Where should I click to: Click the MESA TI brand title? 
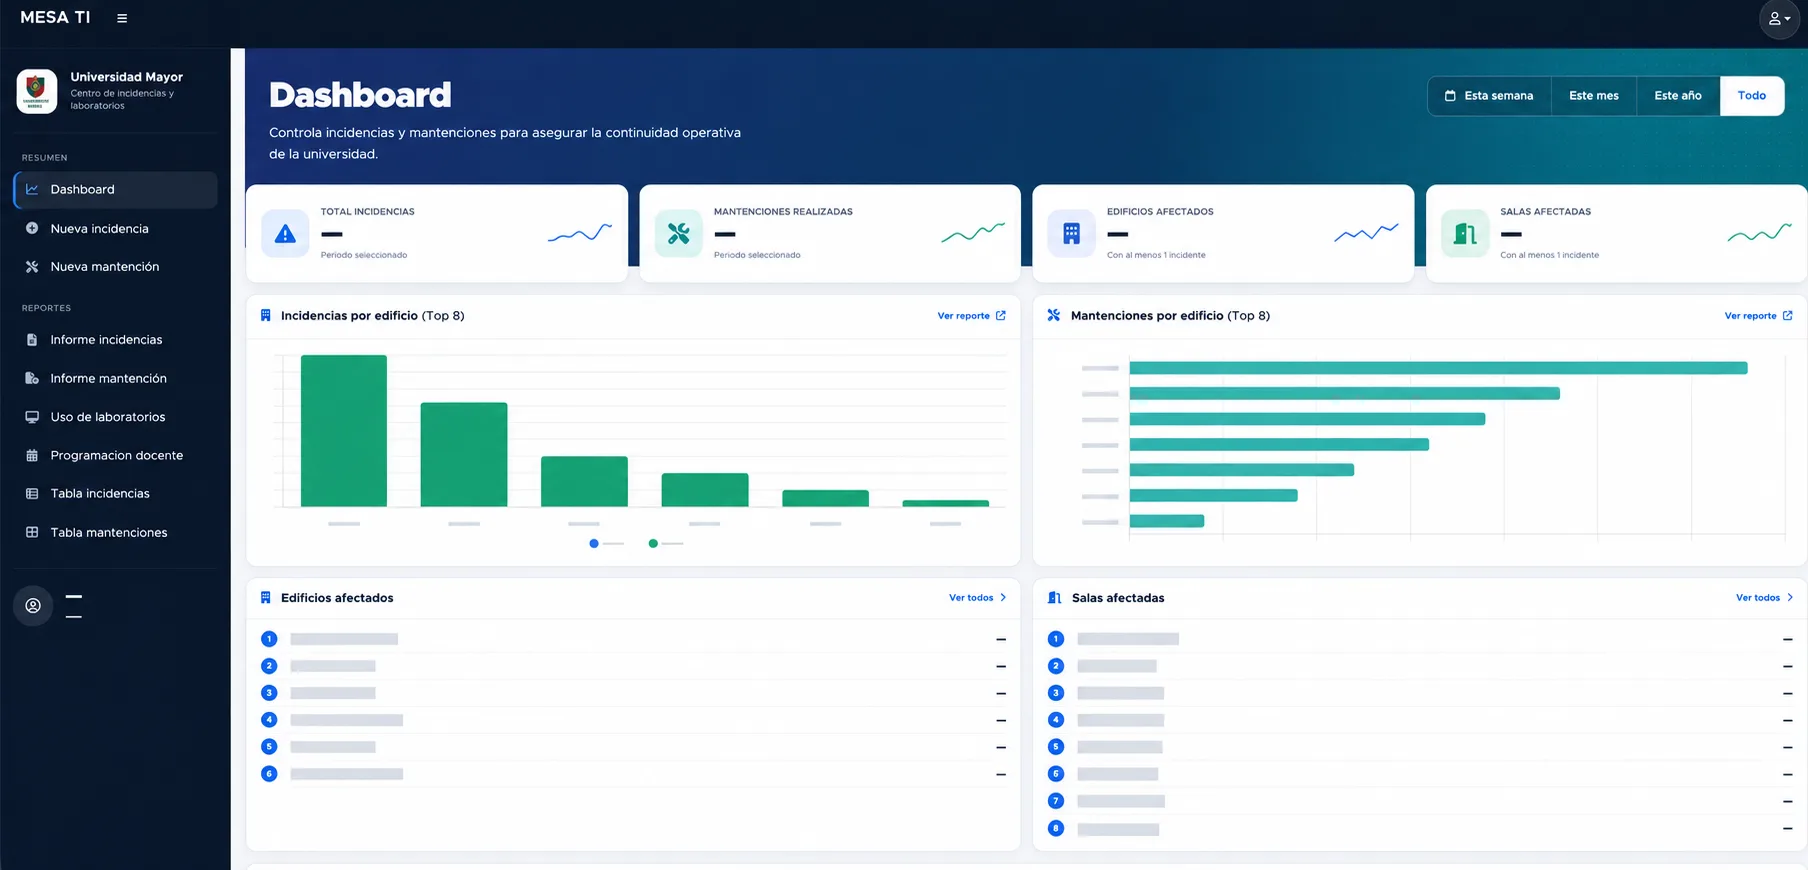click(55, 18)
